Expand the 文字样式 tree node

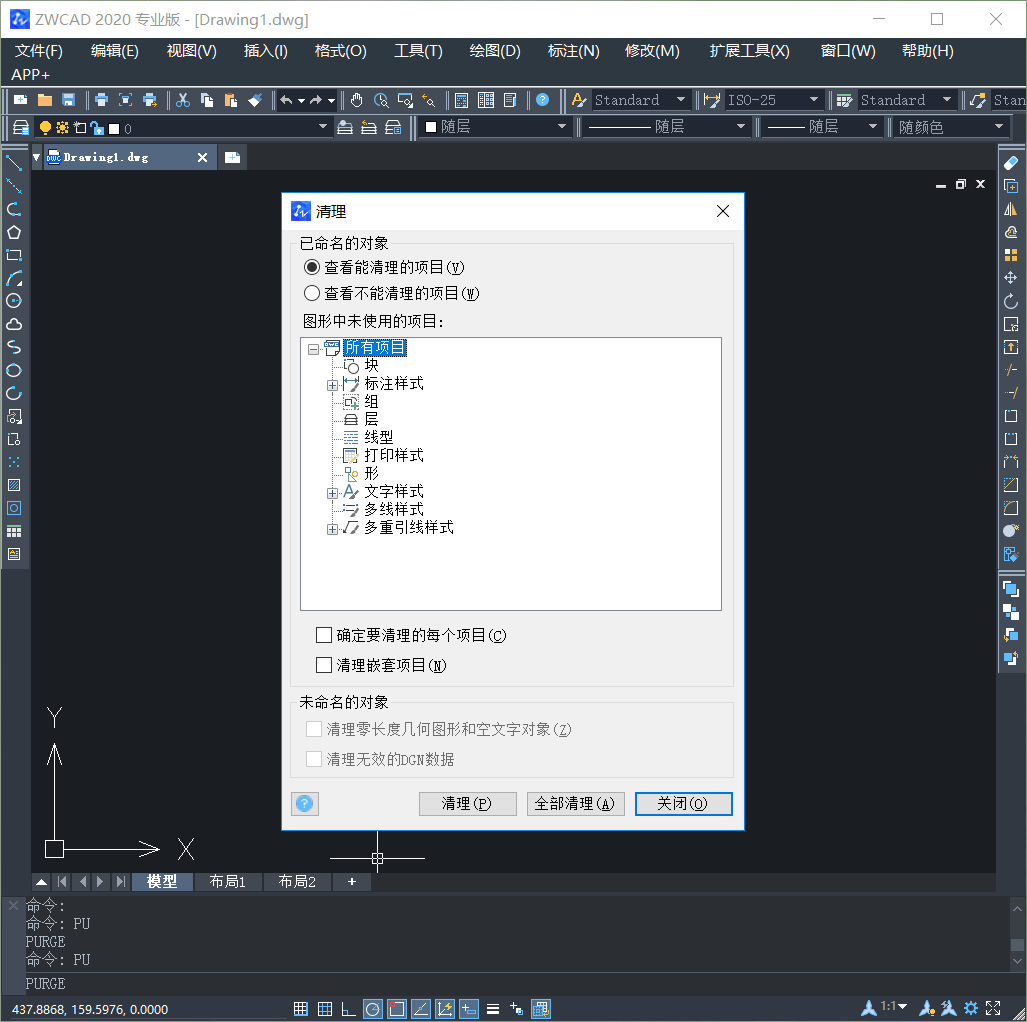pos(332,492)
